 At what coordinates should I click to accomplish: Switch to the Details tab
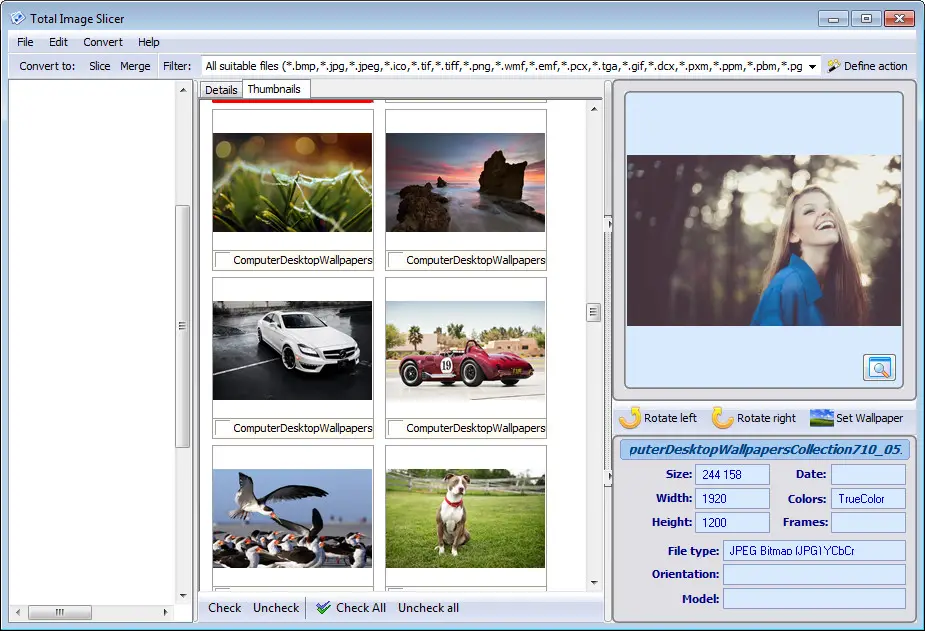(221, 90)
